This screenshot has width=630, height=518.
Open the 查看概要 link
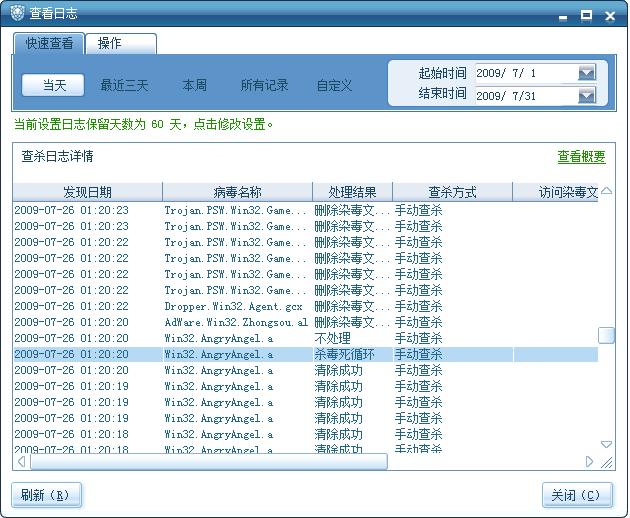coord(581,156)
